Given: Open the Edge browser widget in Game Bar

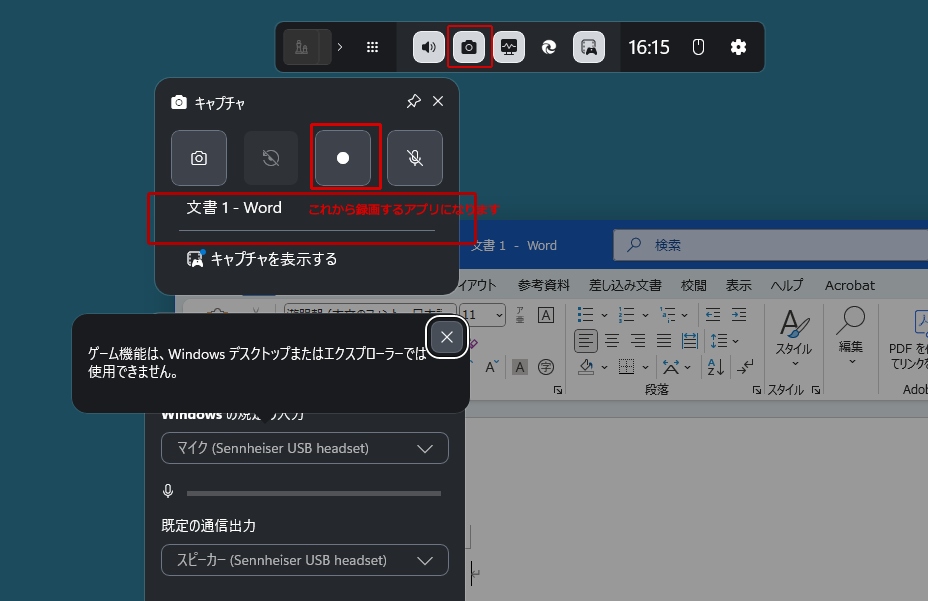Looking at the screenshot, I should (549, 47).
